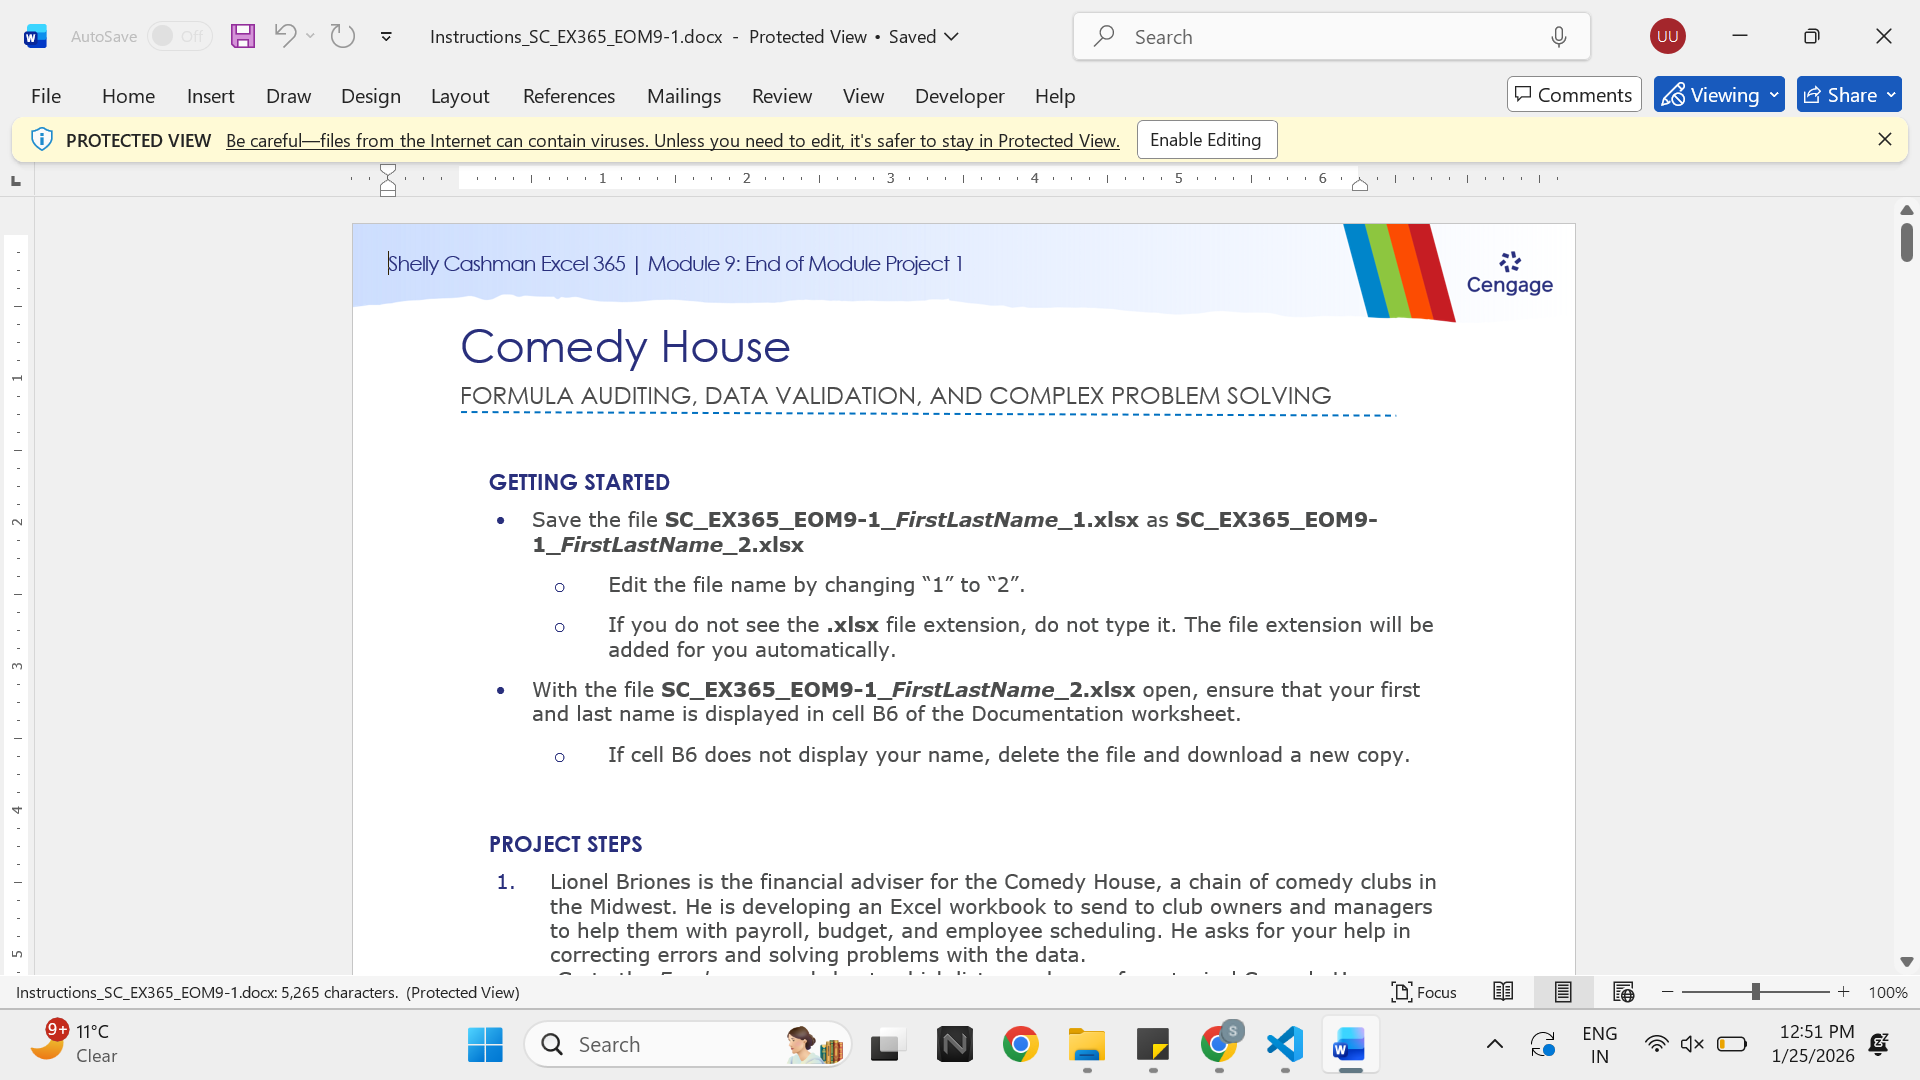The height and width of the screenshot is (1080, 1920).
Task: Click the tab stop selector on ruler
Action: tap(16, 181)
